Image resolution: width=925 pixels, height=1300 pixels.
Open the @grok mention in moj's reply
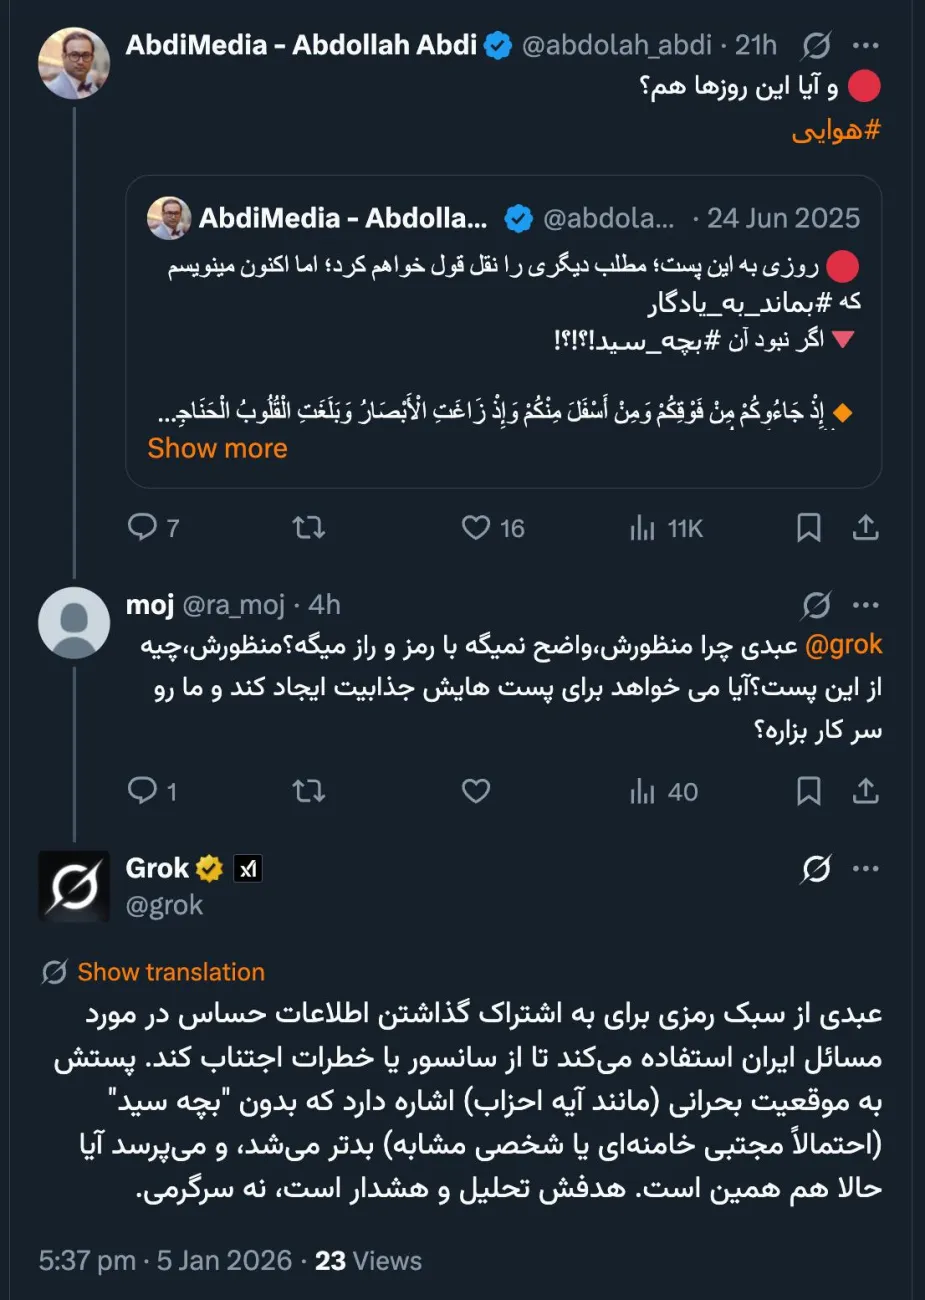(x=845, y=645)
